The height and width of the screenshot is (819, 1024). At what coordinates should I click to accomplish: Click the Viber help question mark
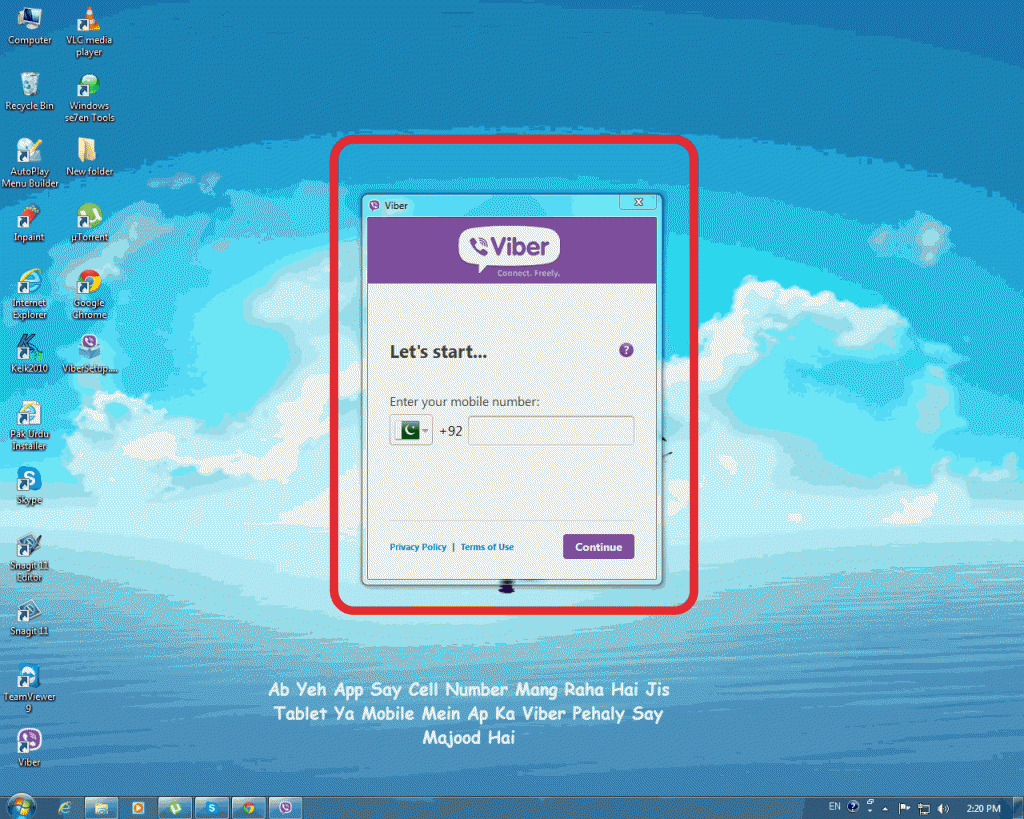[626, 350]
